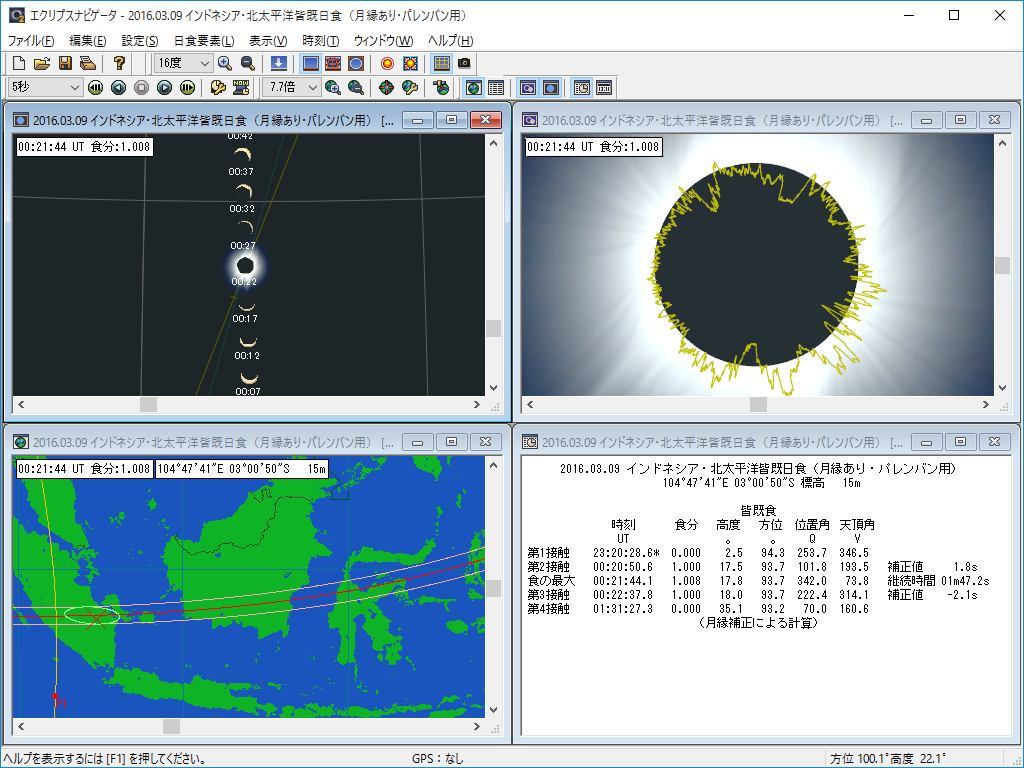Viewport: 1024px width, 768px height.
Task: Click the map window's horizontal scrollbar thumb
Action: pyautogui.click(x=171, y=727)
